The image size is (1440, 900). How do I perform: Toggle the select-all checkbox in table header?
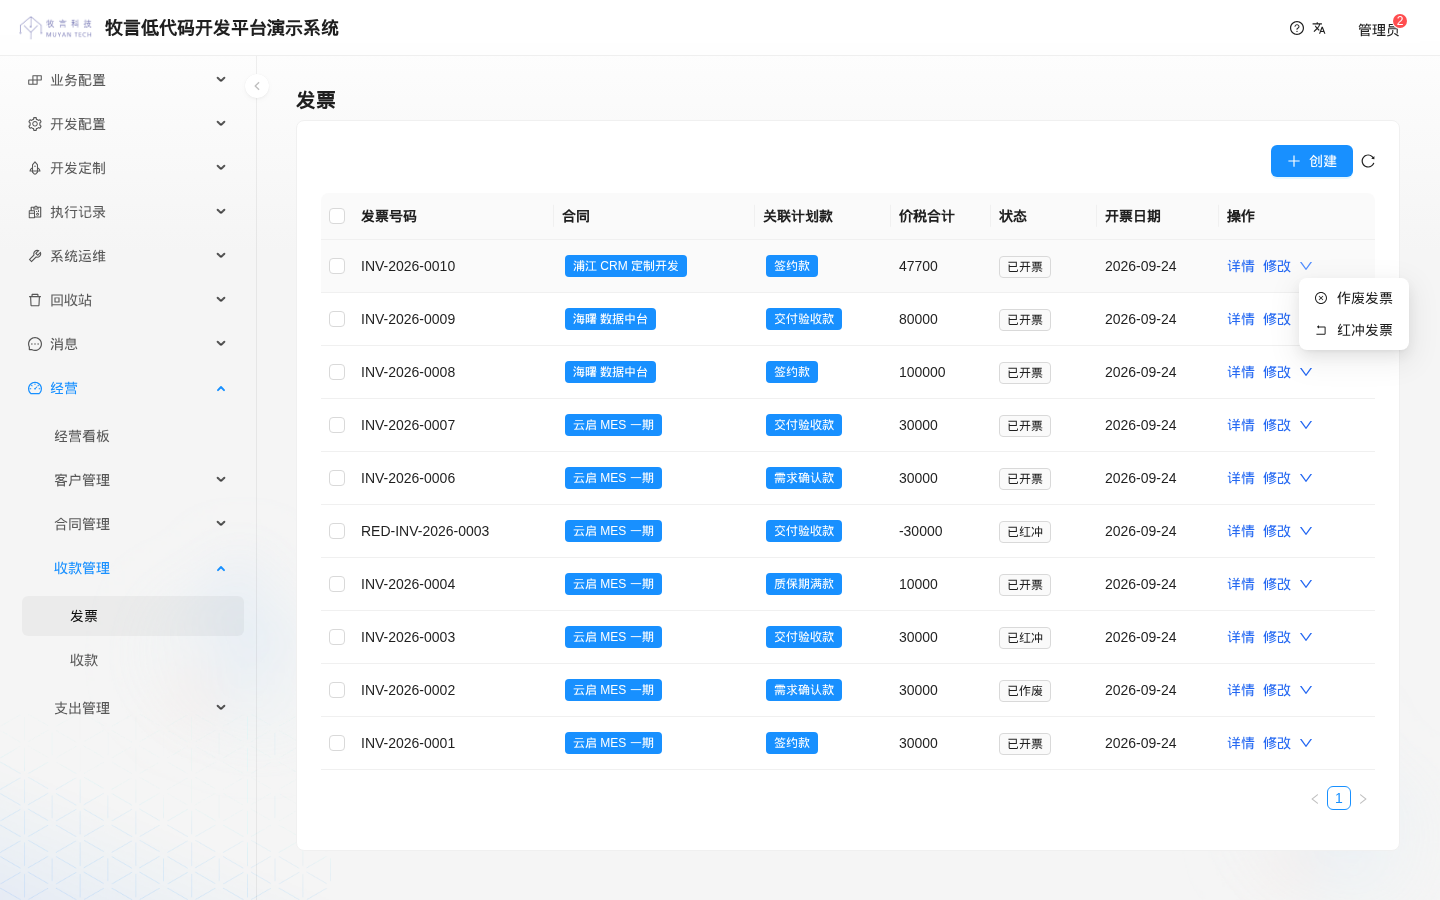click(337, 216)
